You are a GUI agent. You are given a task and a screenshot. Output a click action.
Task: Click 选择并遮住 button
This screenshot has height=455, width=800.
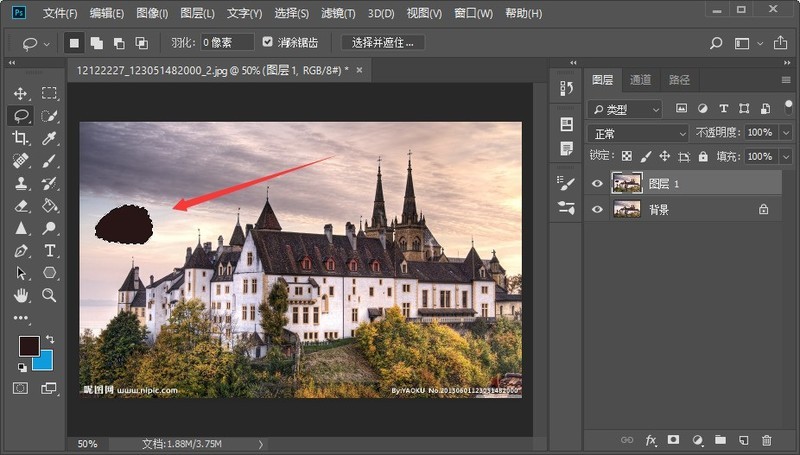[383, 42]
